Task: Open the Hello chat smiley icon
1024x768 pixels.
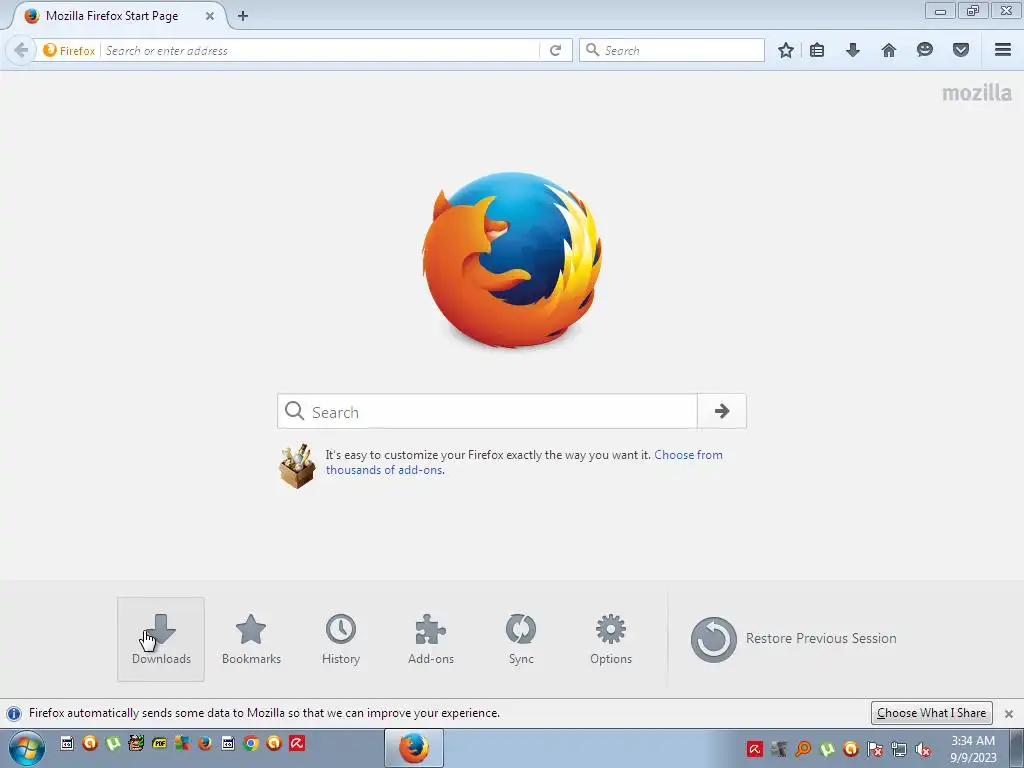Action: (925, 50)
